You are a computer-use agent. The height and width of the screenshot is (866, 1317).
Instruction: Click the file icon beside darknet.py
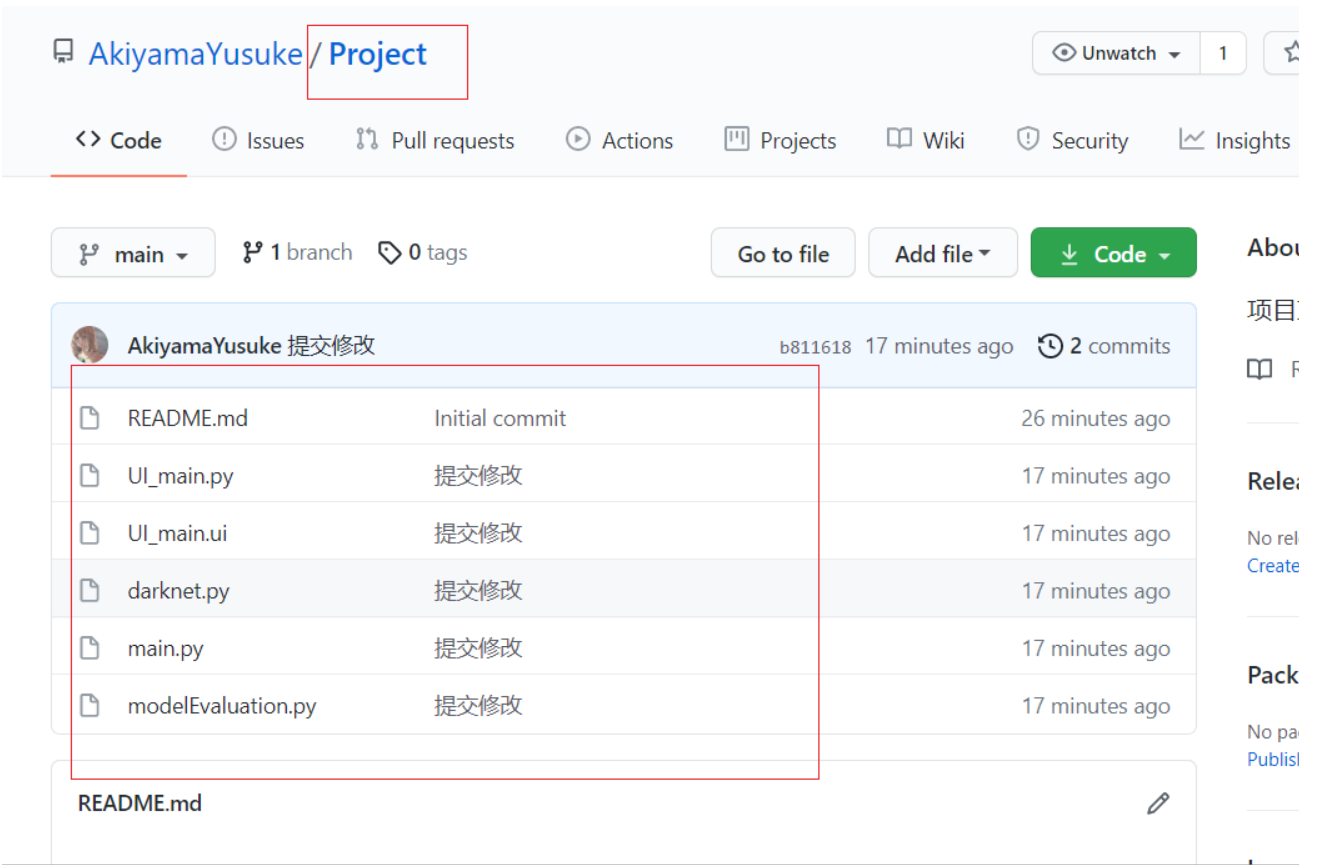tap(90, 590)
